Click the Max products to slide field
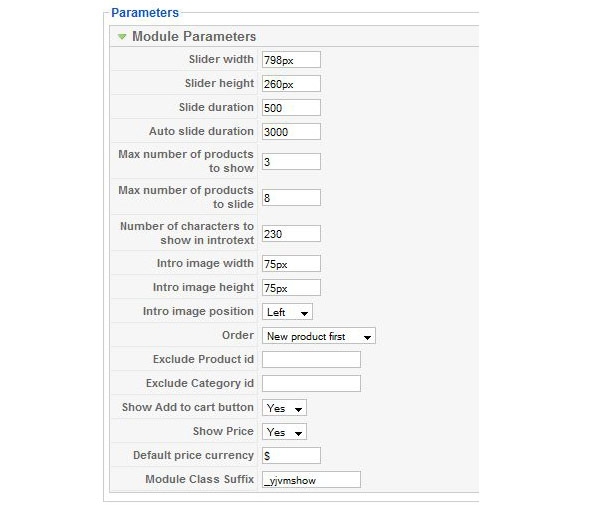 (x=290, y=198)
